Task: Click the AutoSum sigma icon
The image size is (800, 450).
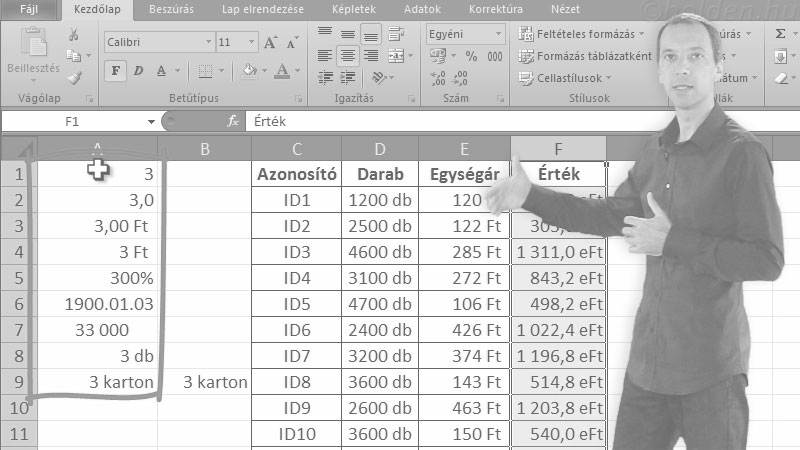Action: click(x=780, y=34)
